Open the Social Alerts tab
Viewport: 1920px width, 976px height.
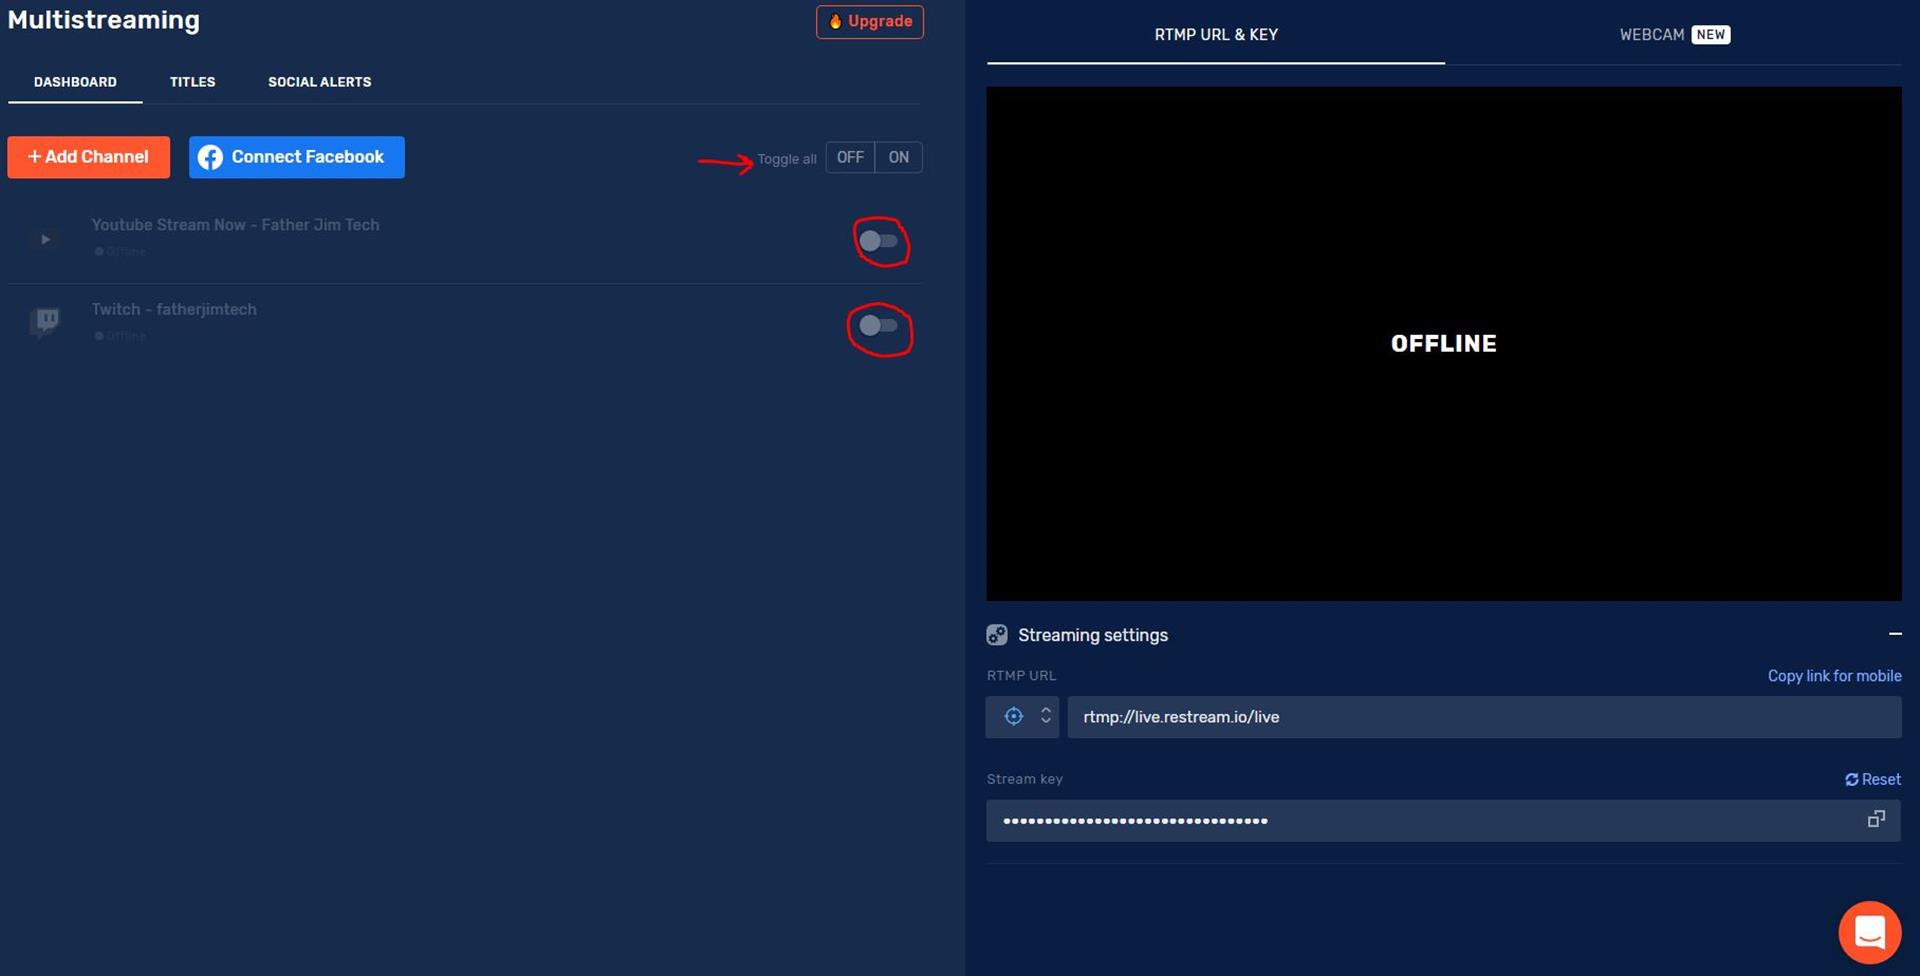[320, 82]
